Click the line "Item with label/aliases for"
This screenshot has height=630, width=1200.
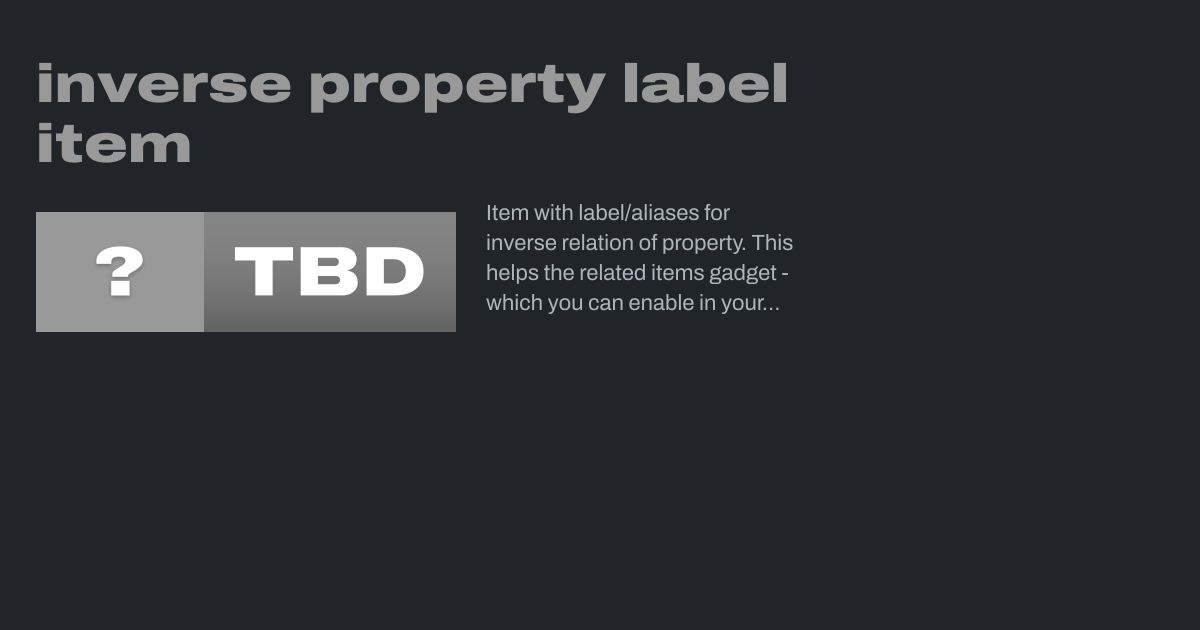click(x=608, y=213)
